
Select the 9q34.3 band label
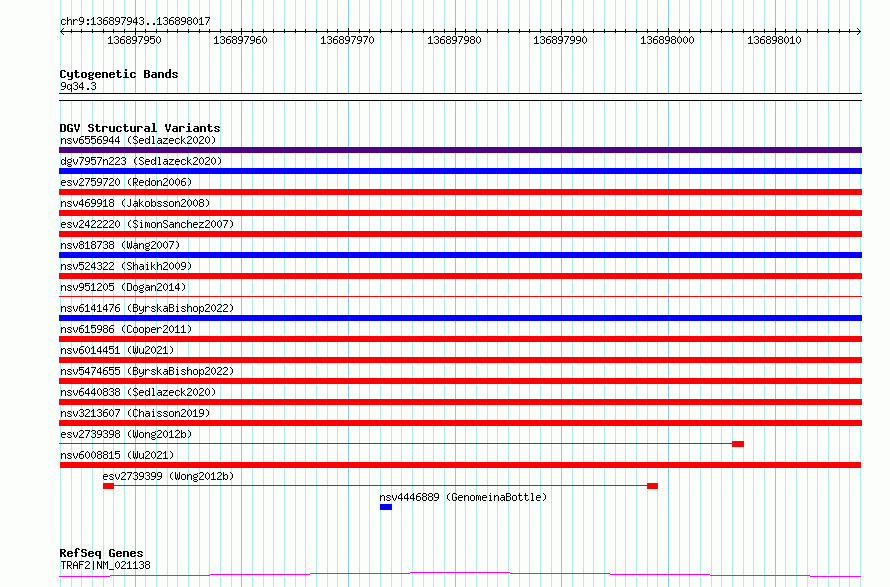(x=78, y=86)
